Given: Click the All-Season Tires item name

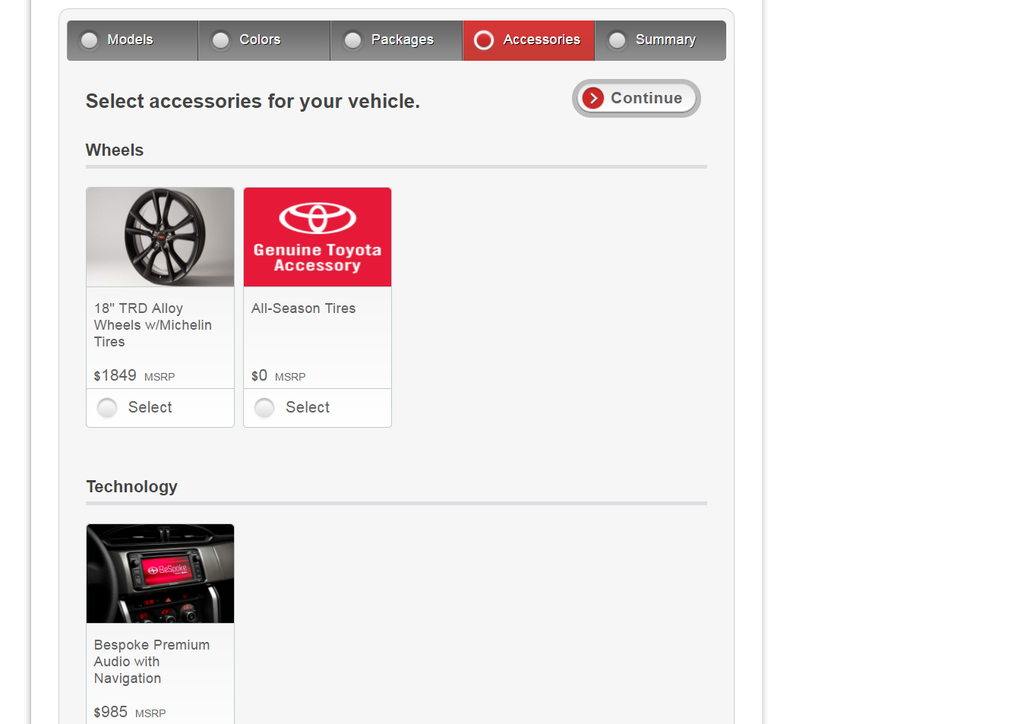Looking at the screenshot, I should pyautogui.click(x=303, y=309).
